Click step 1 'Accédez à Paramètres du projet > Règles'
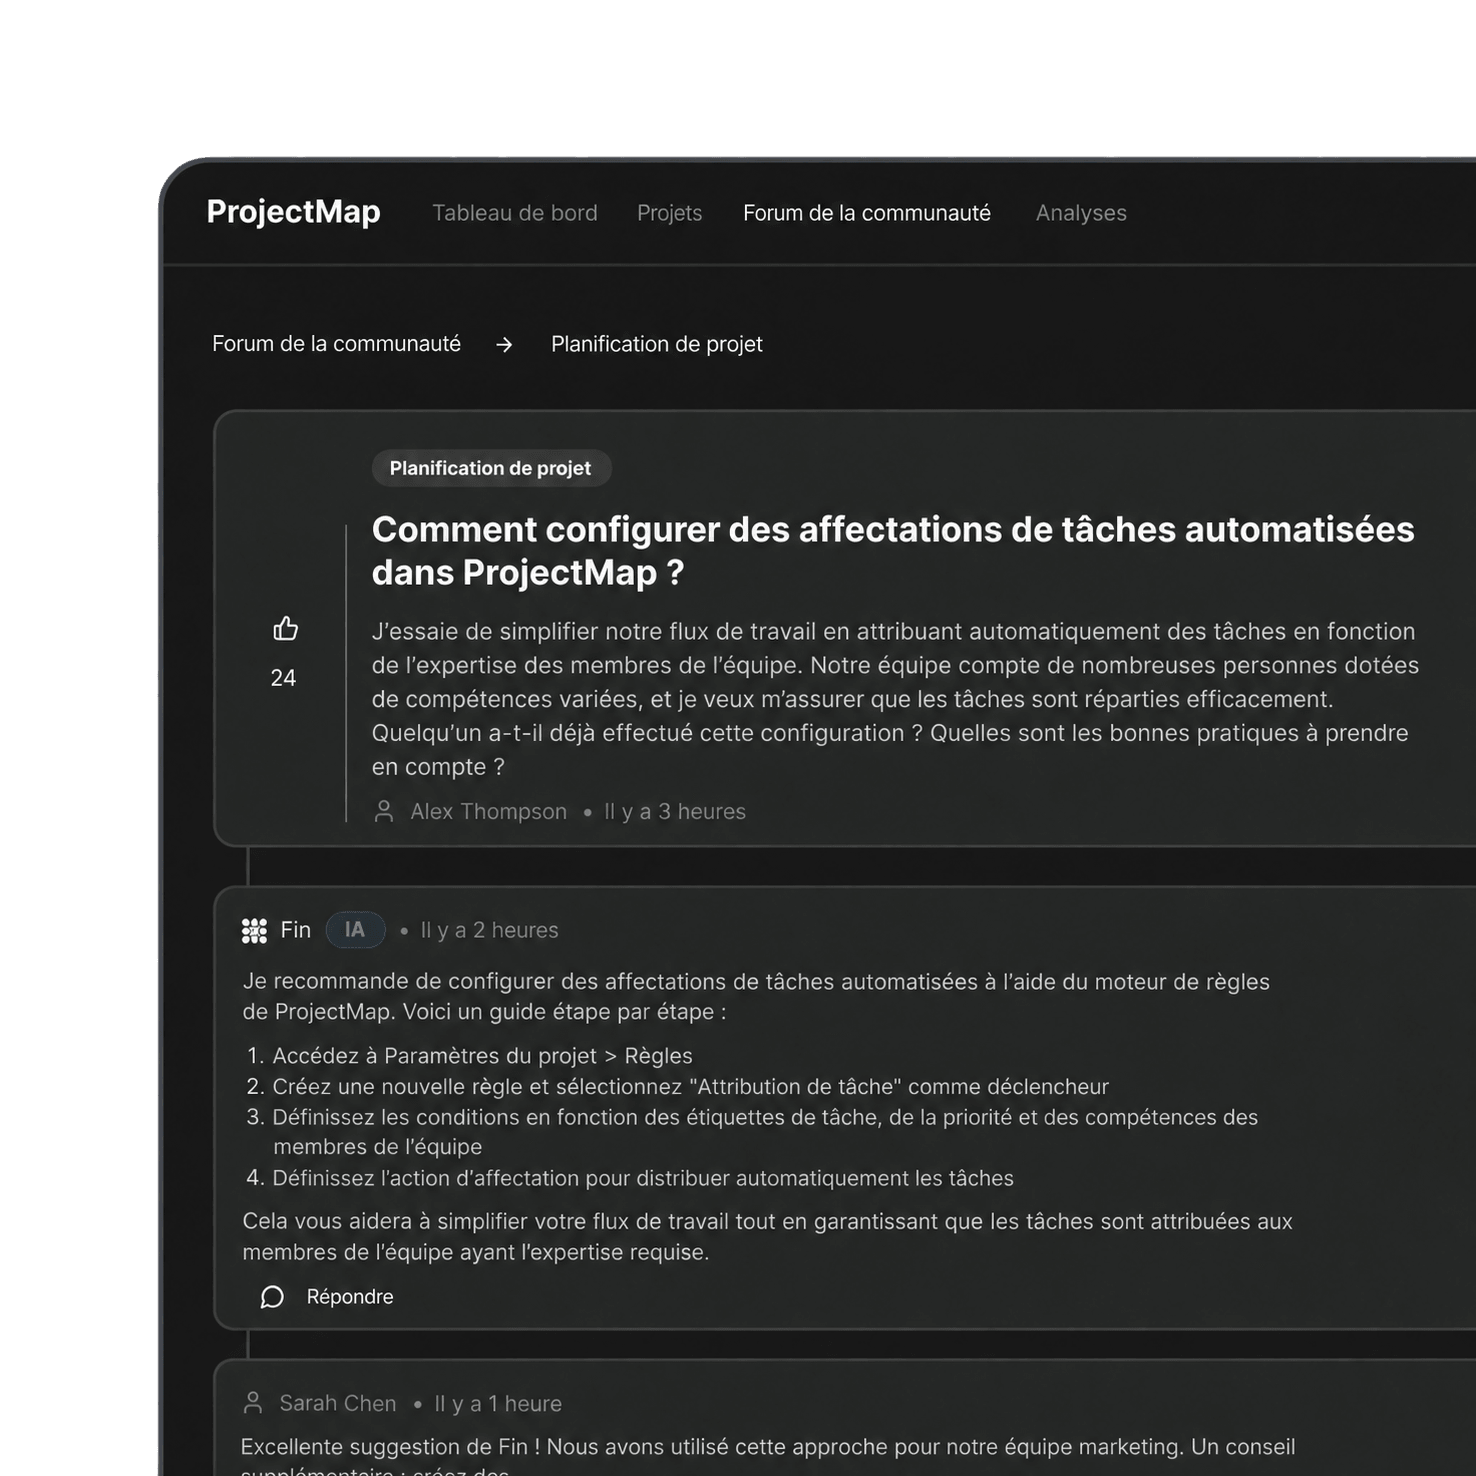 coord(469,1056)
